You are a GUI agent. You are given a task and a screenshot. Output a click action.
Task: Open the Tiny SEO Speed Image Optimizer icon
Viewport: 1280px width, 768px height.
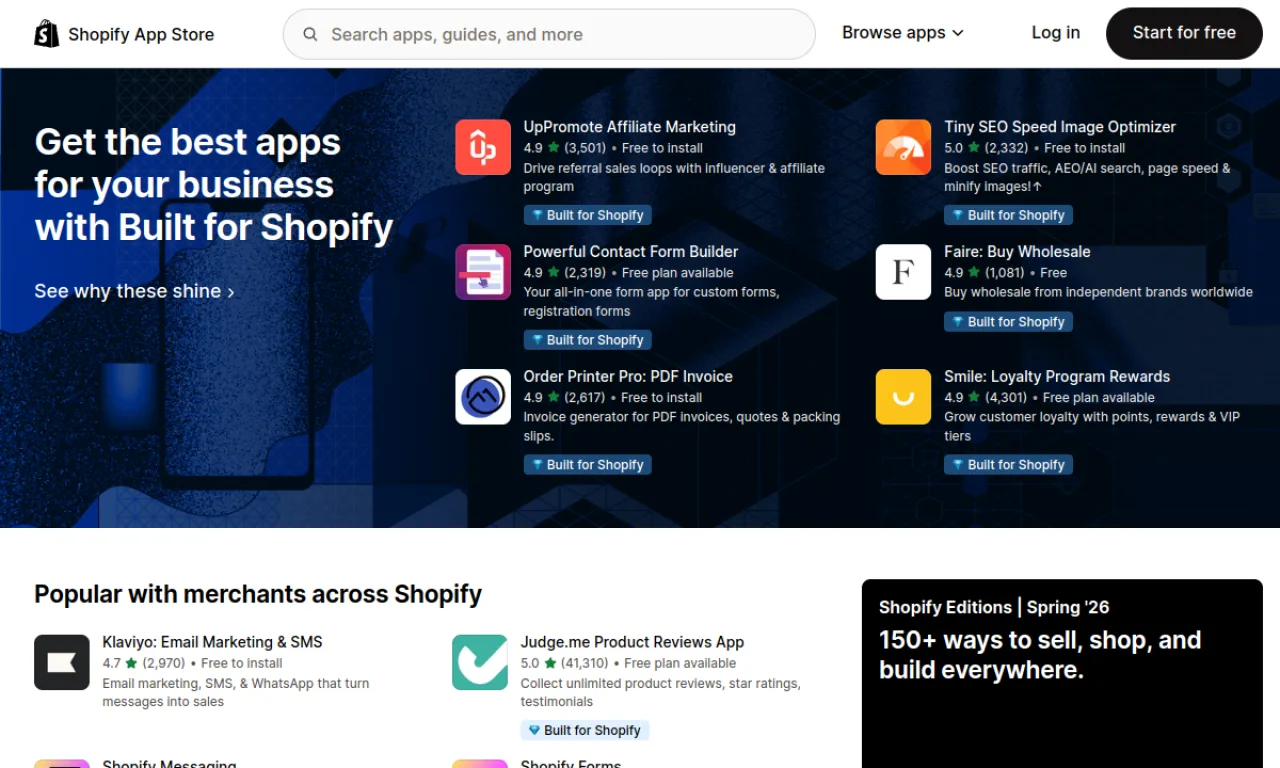click(x=904, y=147)
